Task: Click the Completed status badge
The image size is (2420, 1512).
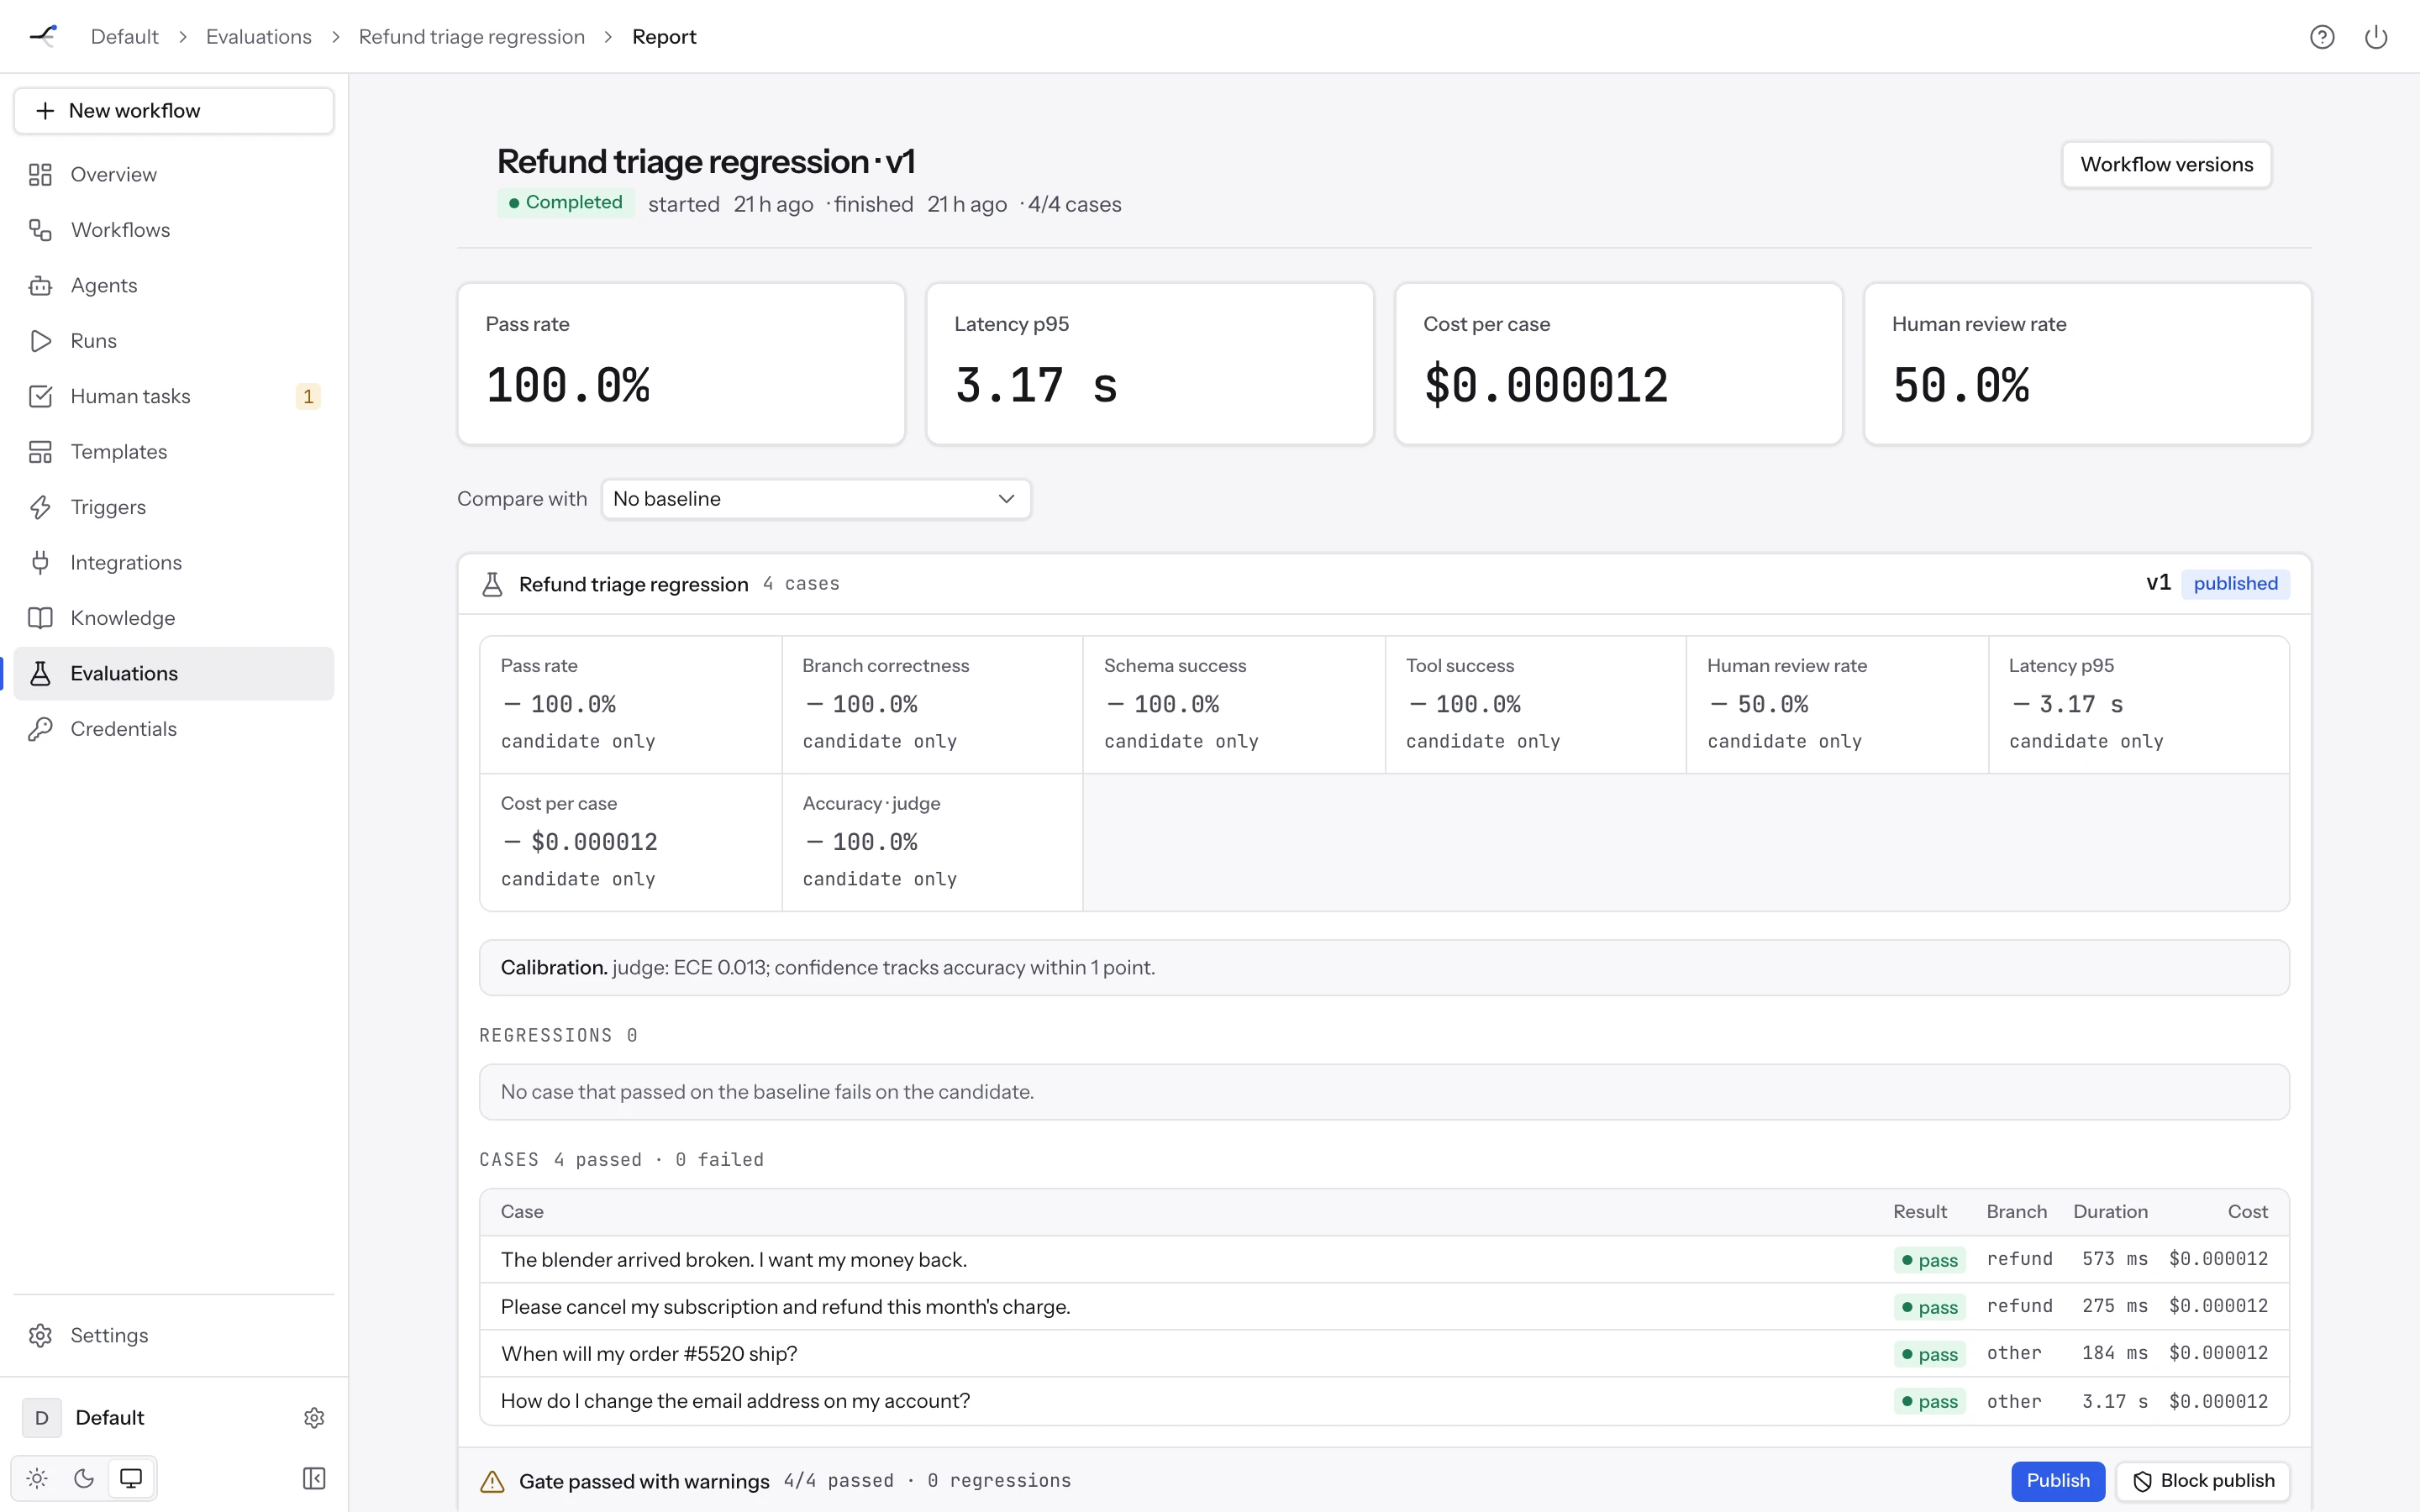Action: (566, 203)
